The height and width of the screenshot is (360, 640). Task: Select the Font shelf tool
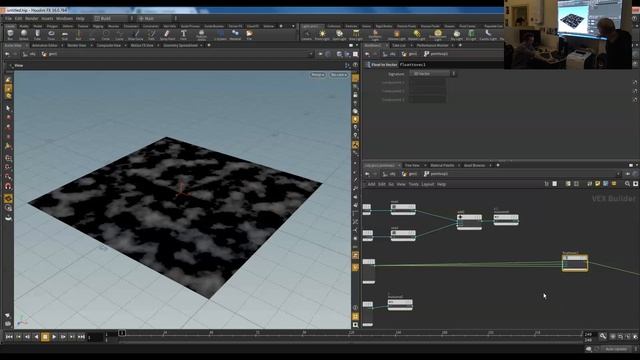(183, 35)
